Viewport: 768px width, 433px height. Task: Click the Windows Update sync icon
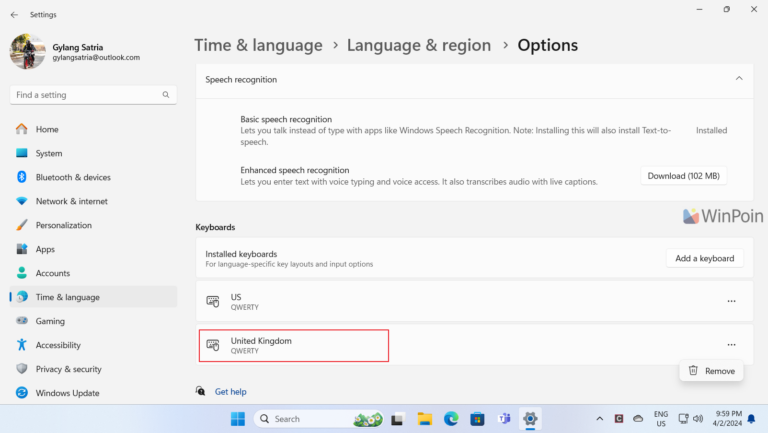pos(22,393)
